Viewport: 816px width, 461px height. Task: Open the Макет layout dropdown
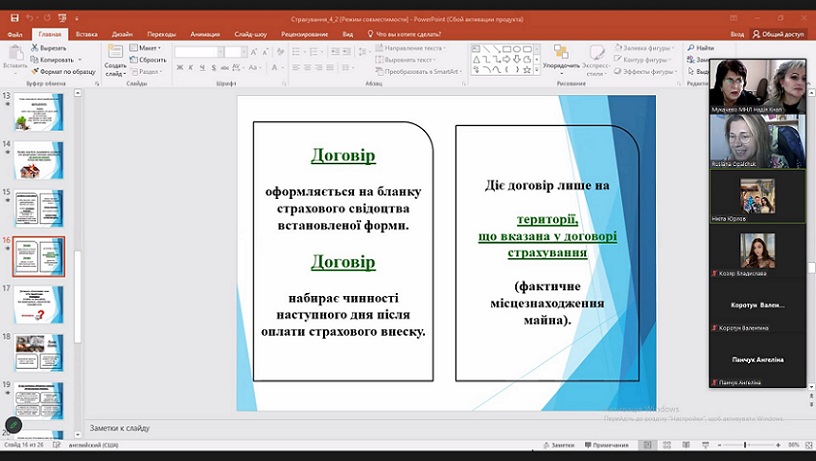[x=146, y=48]
